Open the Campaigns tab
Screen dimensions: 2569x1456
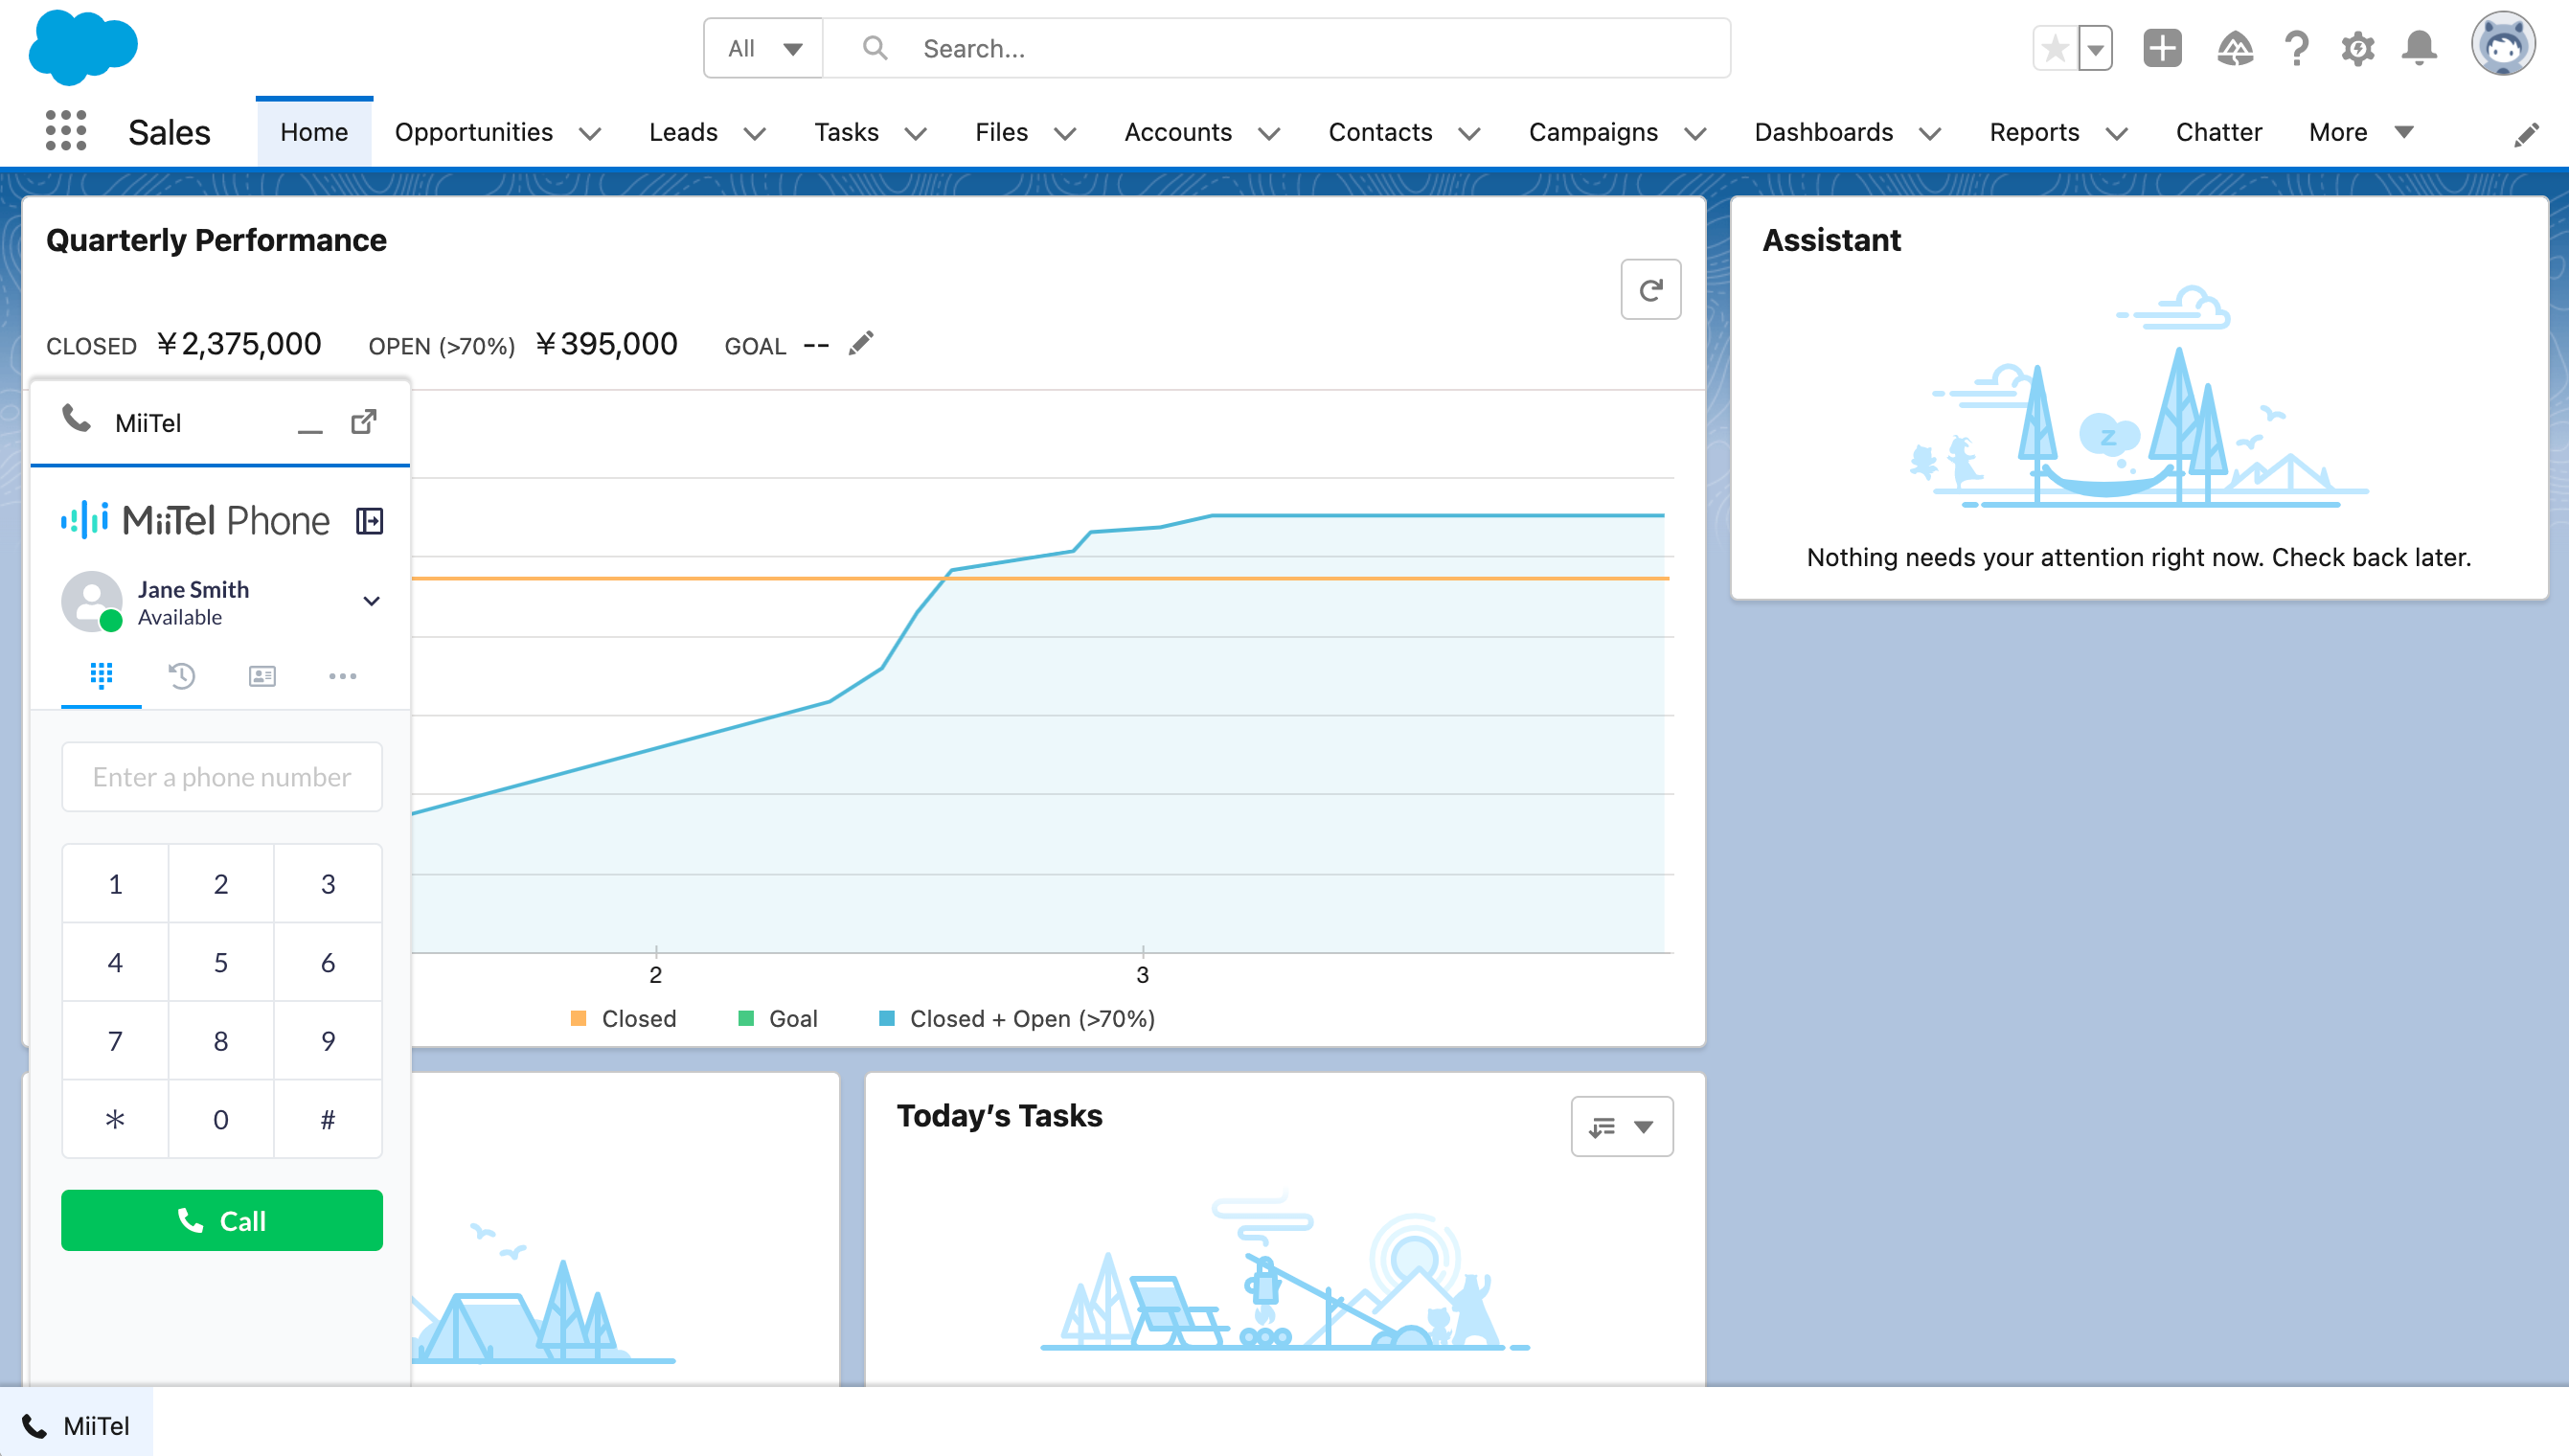pyautogui.click(x=1593, y=132)
